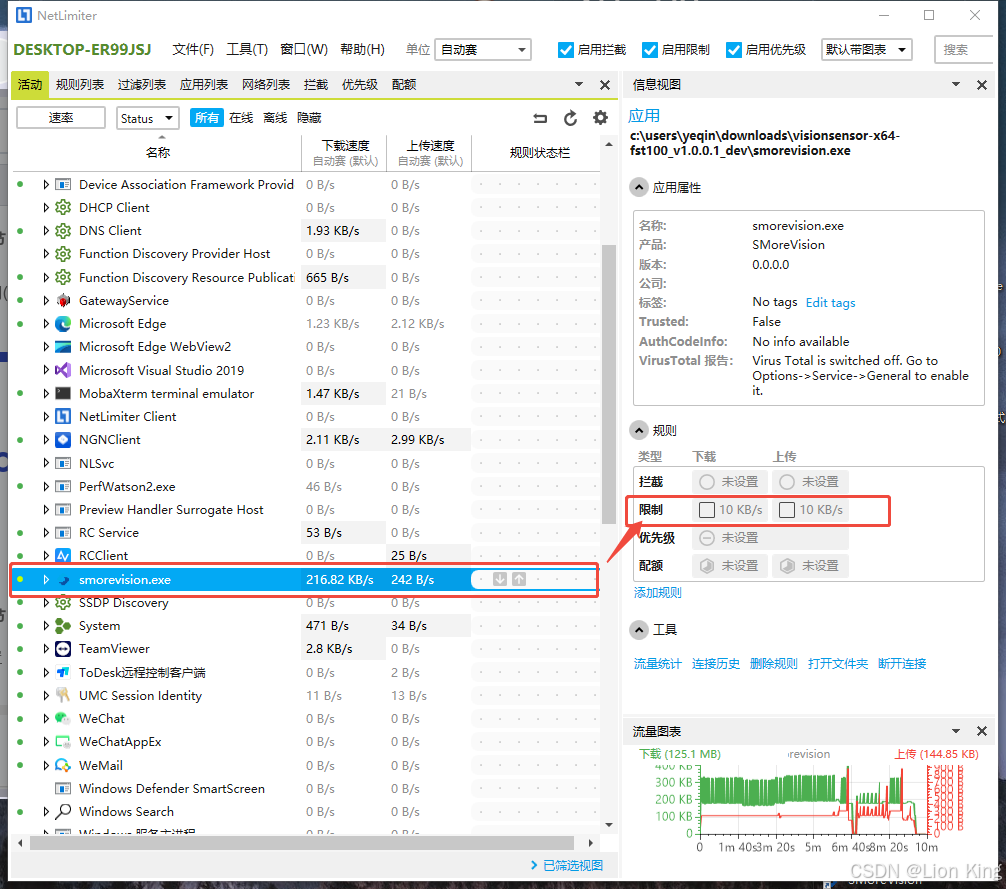Click the 删除规则 link
The image size is (1006, 889).
(774, 664)
